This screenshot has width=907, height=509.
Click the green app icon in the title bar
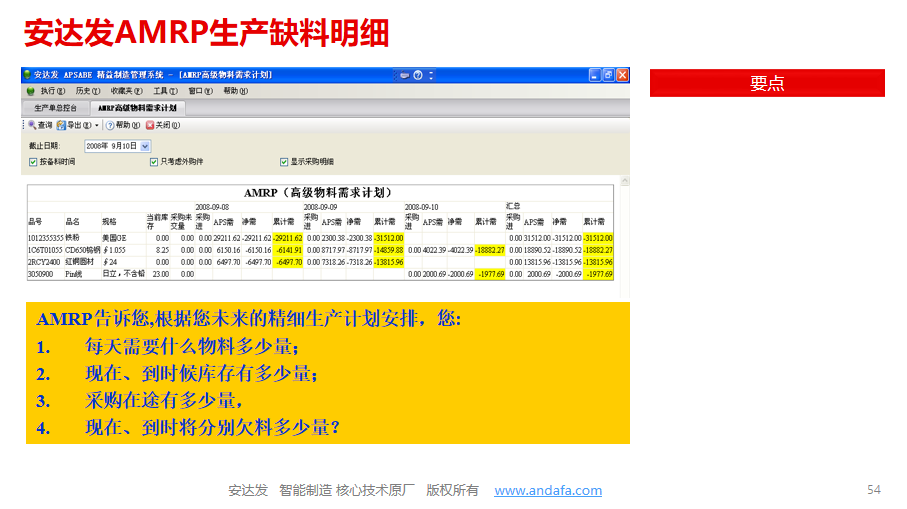[x=27, y=75]
